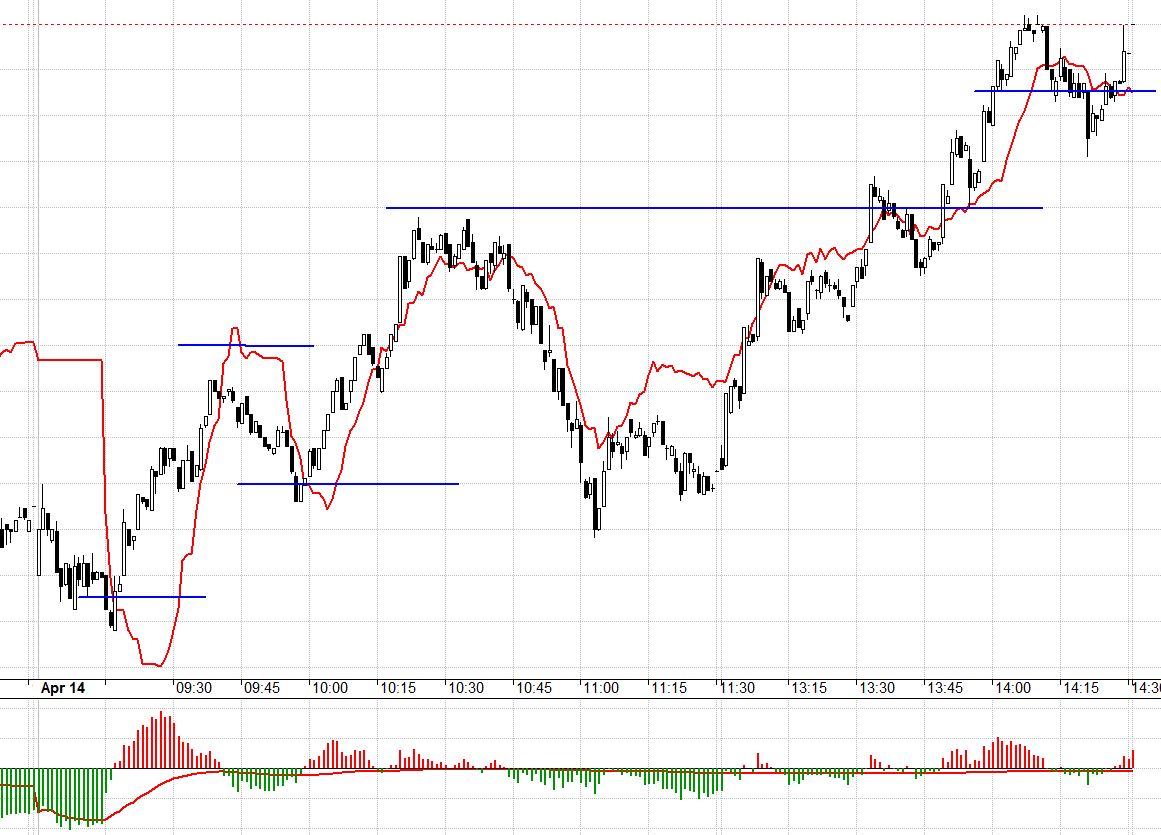Click the 11:30 time axis label

pos(737,688)
